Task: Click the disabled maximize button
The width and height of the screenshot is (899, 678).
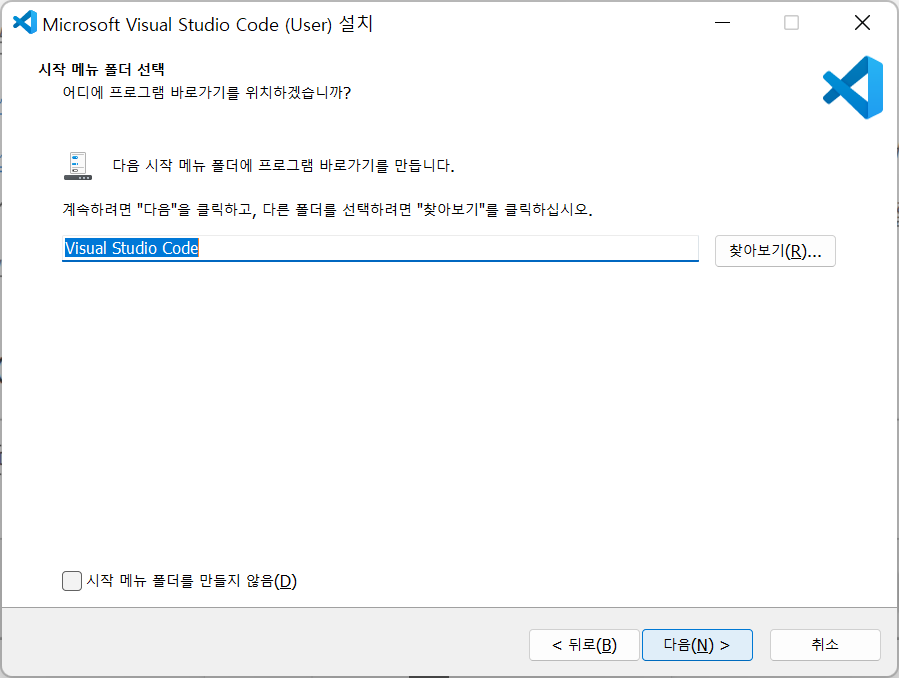Action: 791,23
